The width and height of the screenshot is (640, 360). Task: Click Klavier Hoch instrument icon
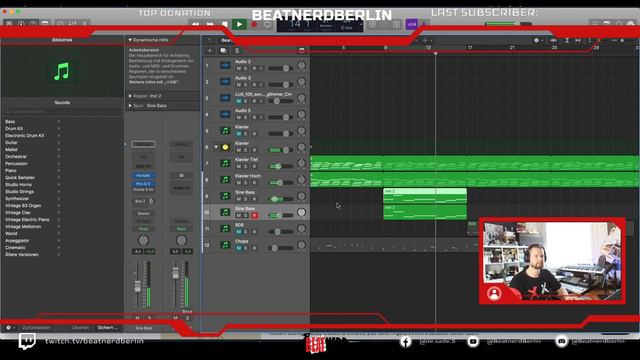225,180
